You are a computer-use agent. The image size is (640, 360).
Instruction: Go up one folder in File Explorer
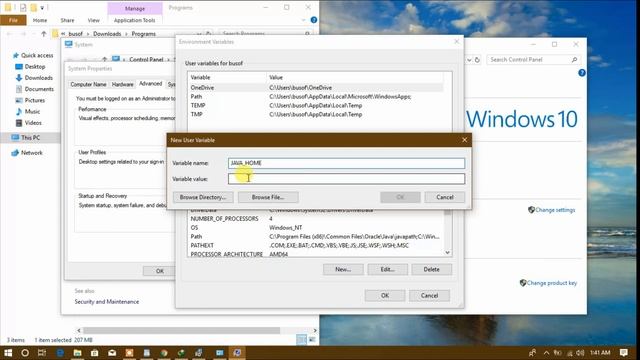(x=43, y=34)
